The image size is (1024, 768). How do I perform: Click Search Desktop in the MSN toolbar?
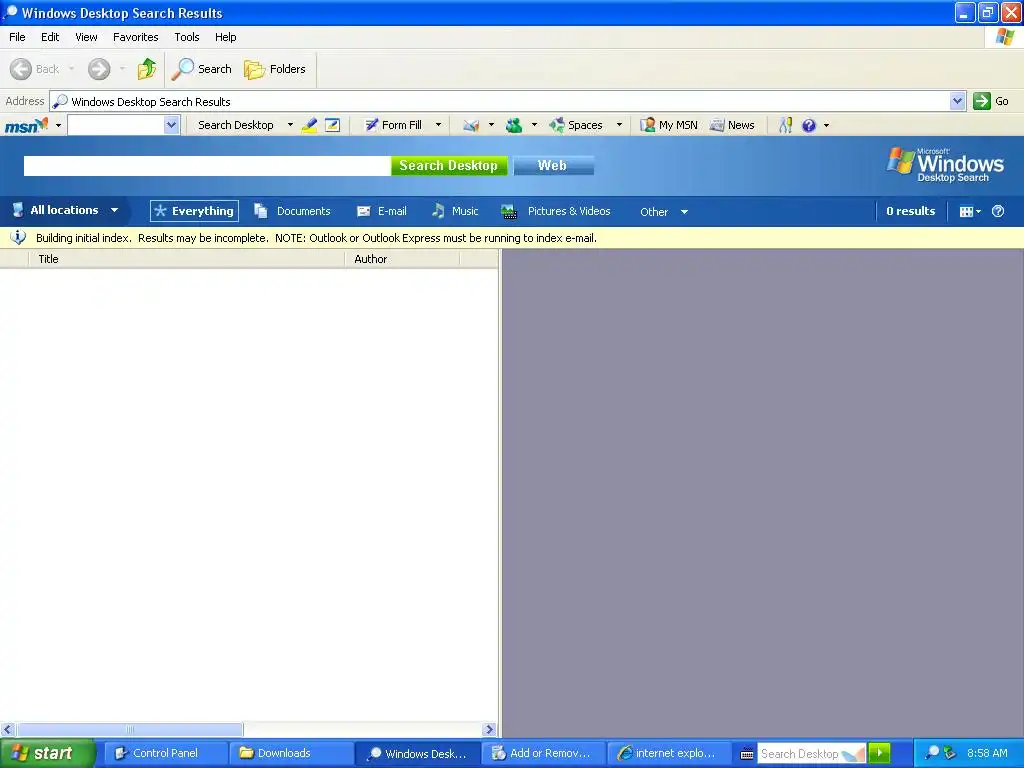236,125
